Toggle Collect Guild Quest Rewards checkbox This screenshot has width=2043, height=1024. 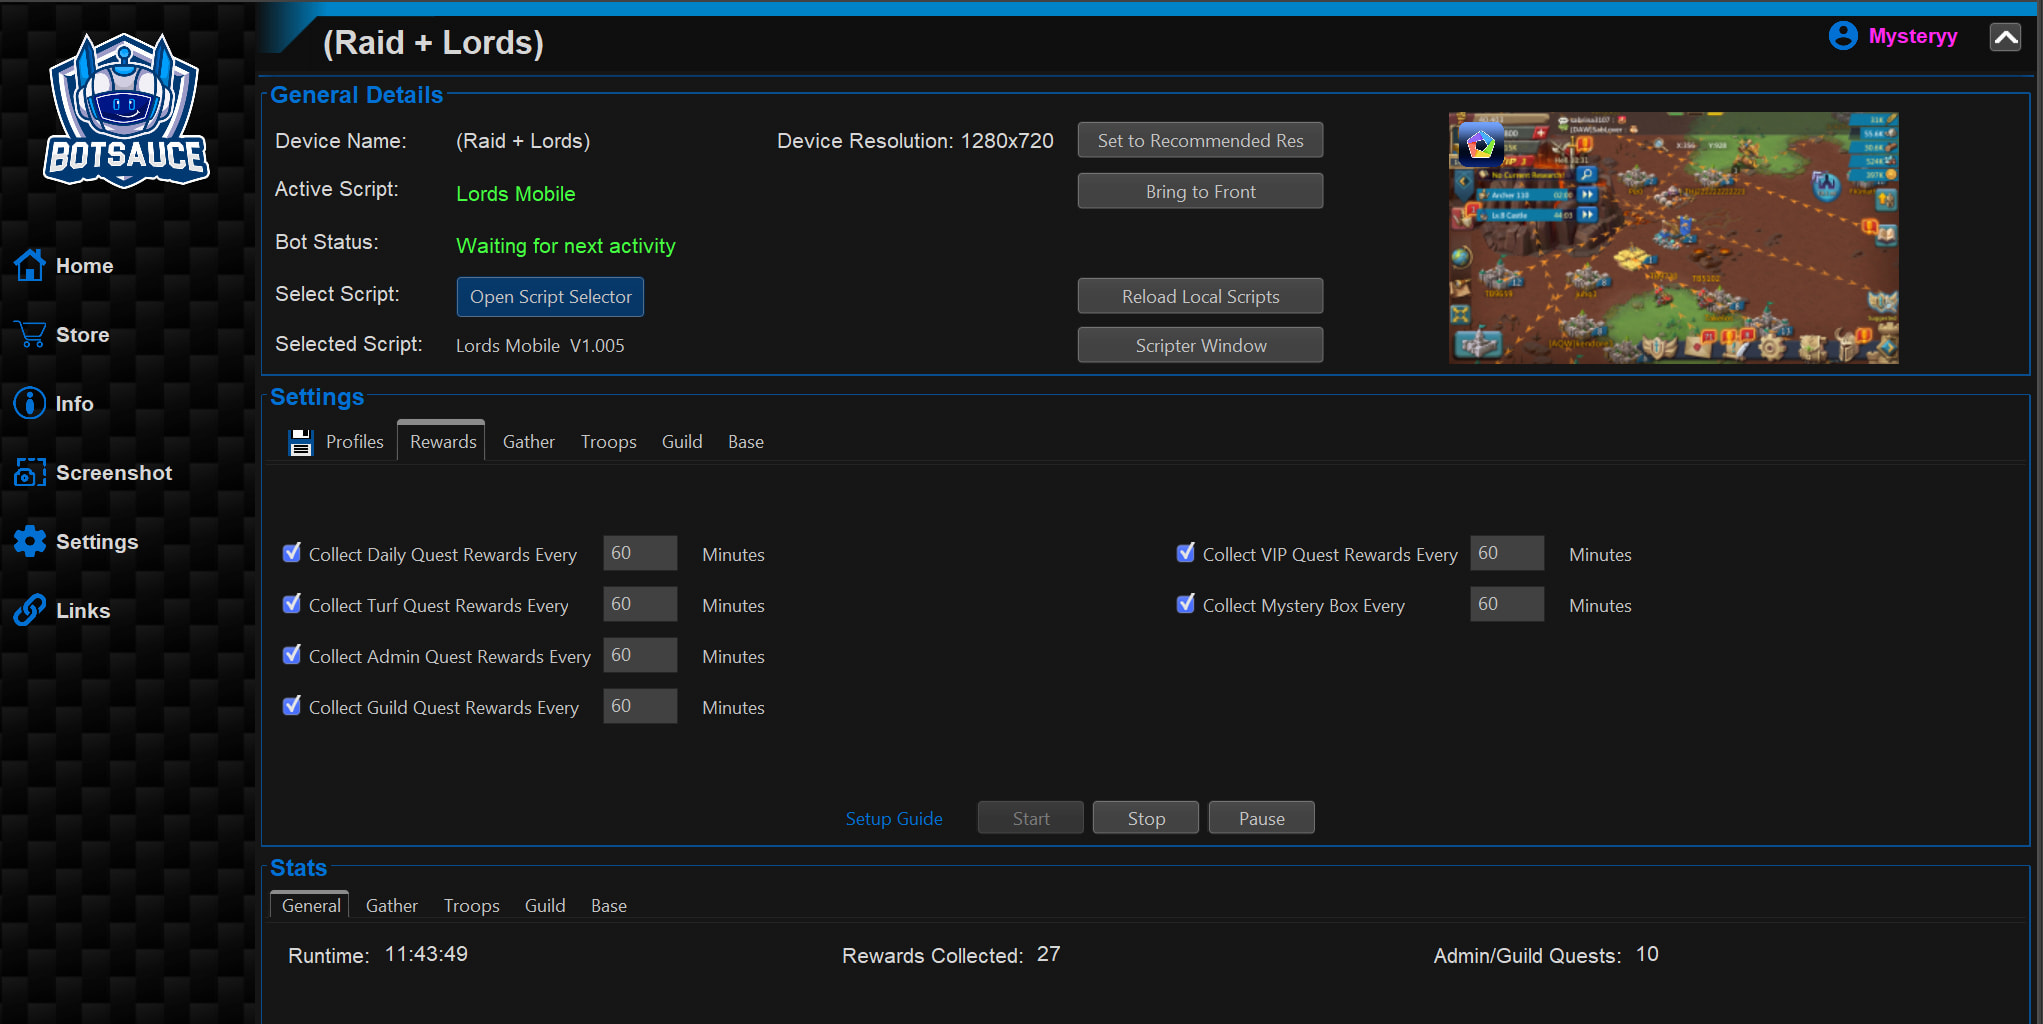292,706
